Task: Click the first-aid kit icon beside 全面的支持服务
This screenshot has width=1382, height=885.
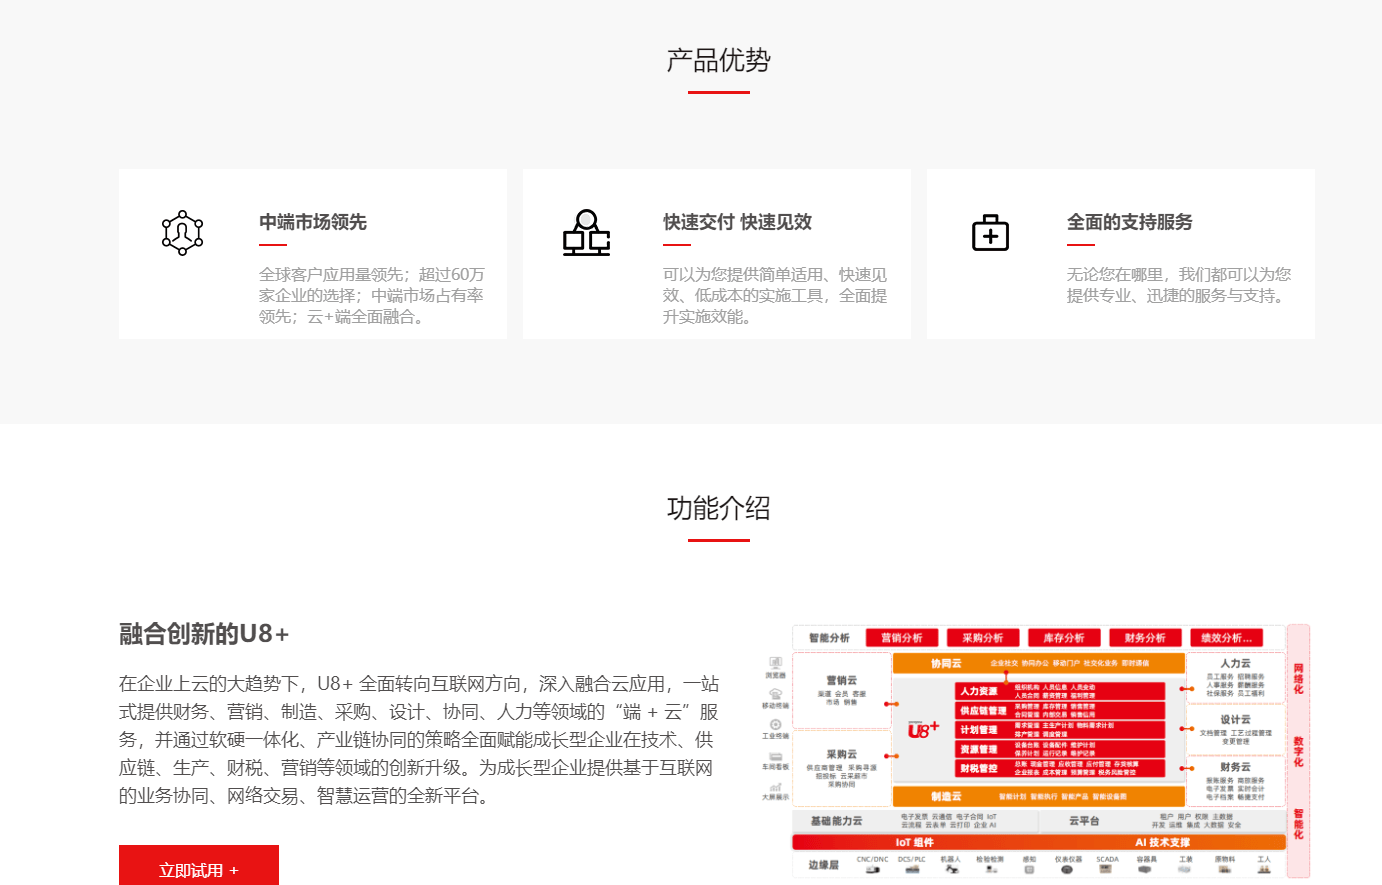Action: pyautogui.click(x=990, y=232)
